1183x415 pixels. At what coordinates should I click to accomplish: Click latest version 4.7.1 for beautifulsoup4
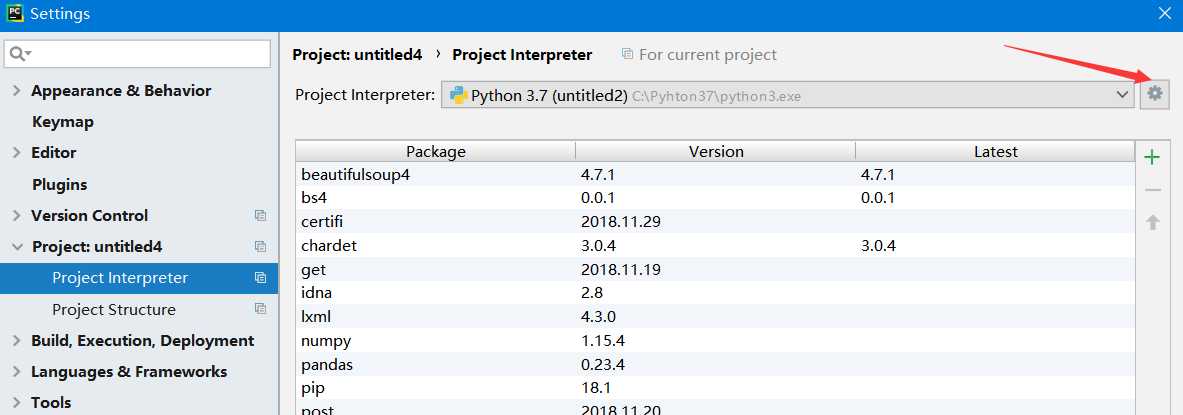pyautogui.click(x=877, y=174)
